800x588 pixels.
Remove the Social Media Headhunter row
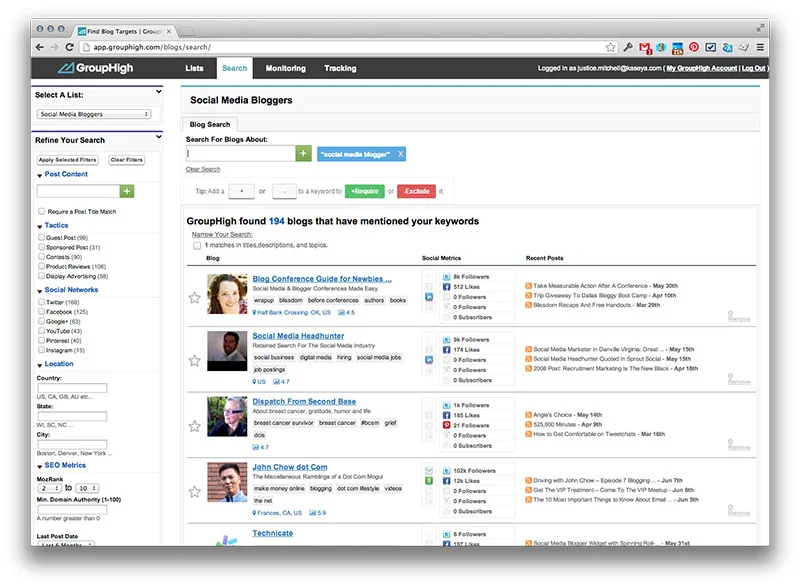[738, 379]
